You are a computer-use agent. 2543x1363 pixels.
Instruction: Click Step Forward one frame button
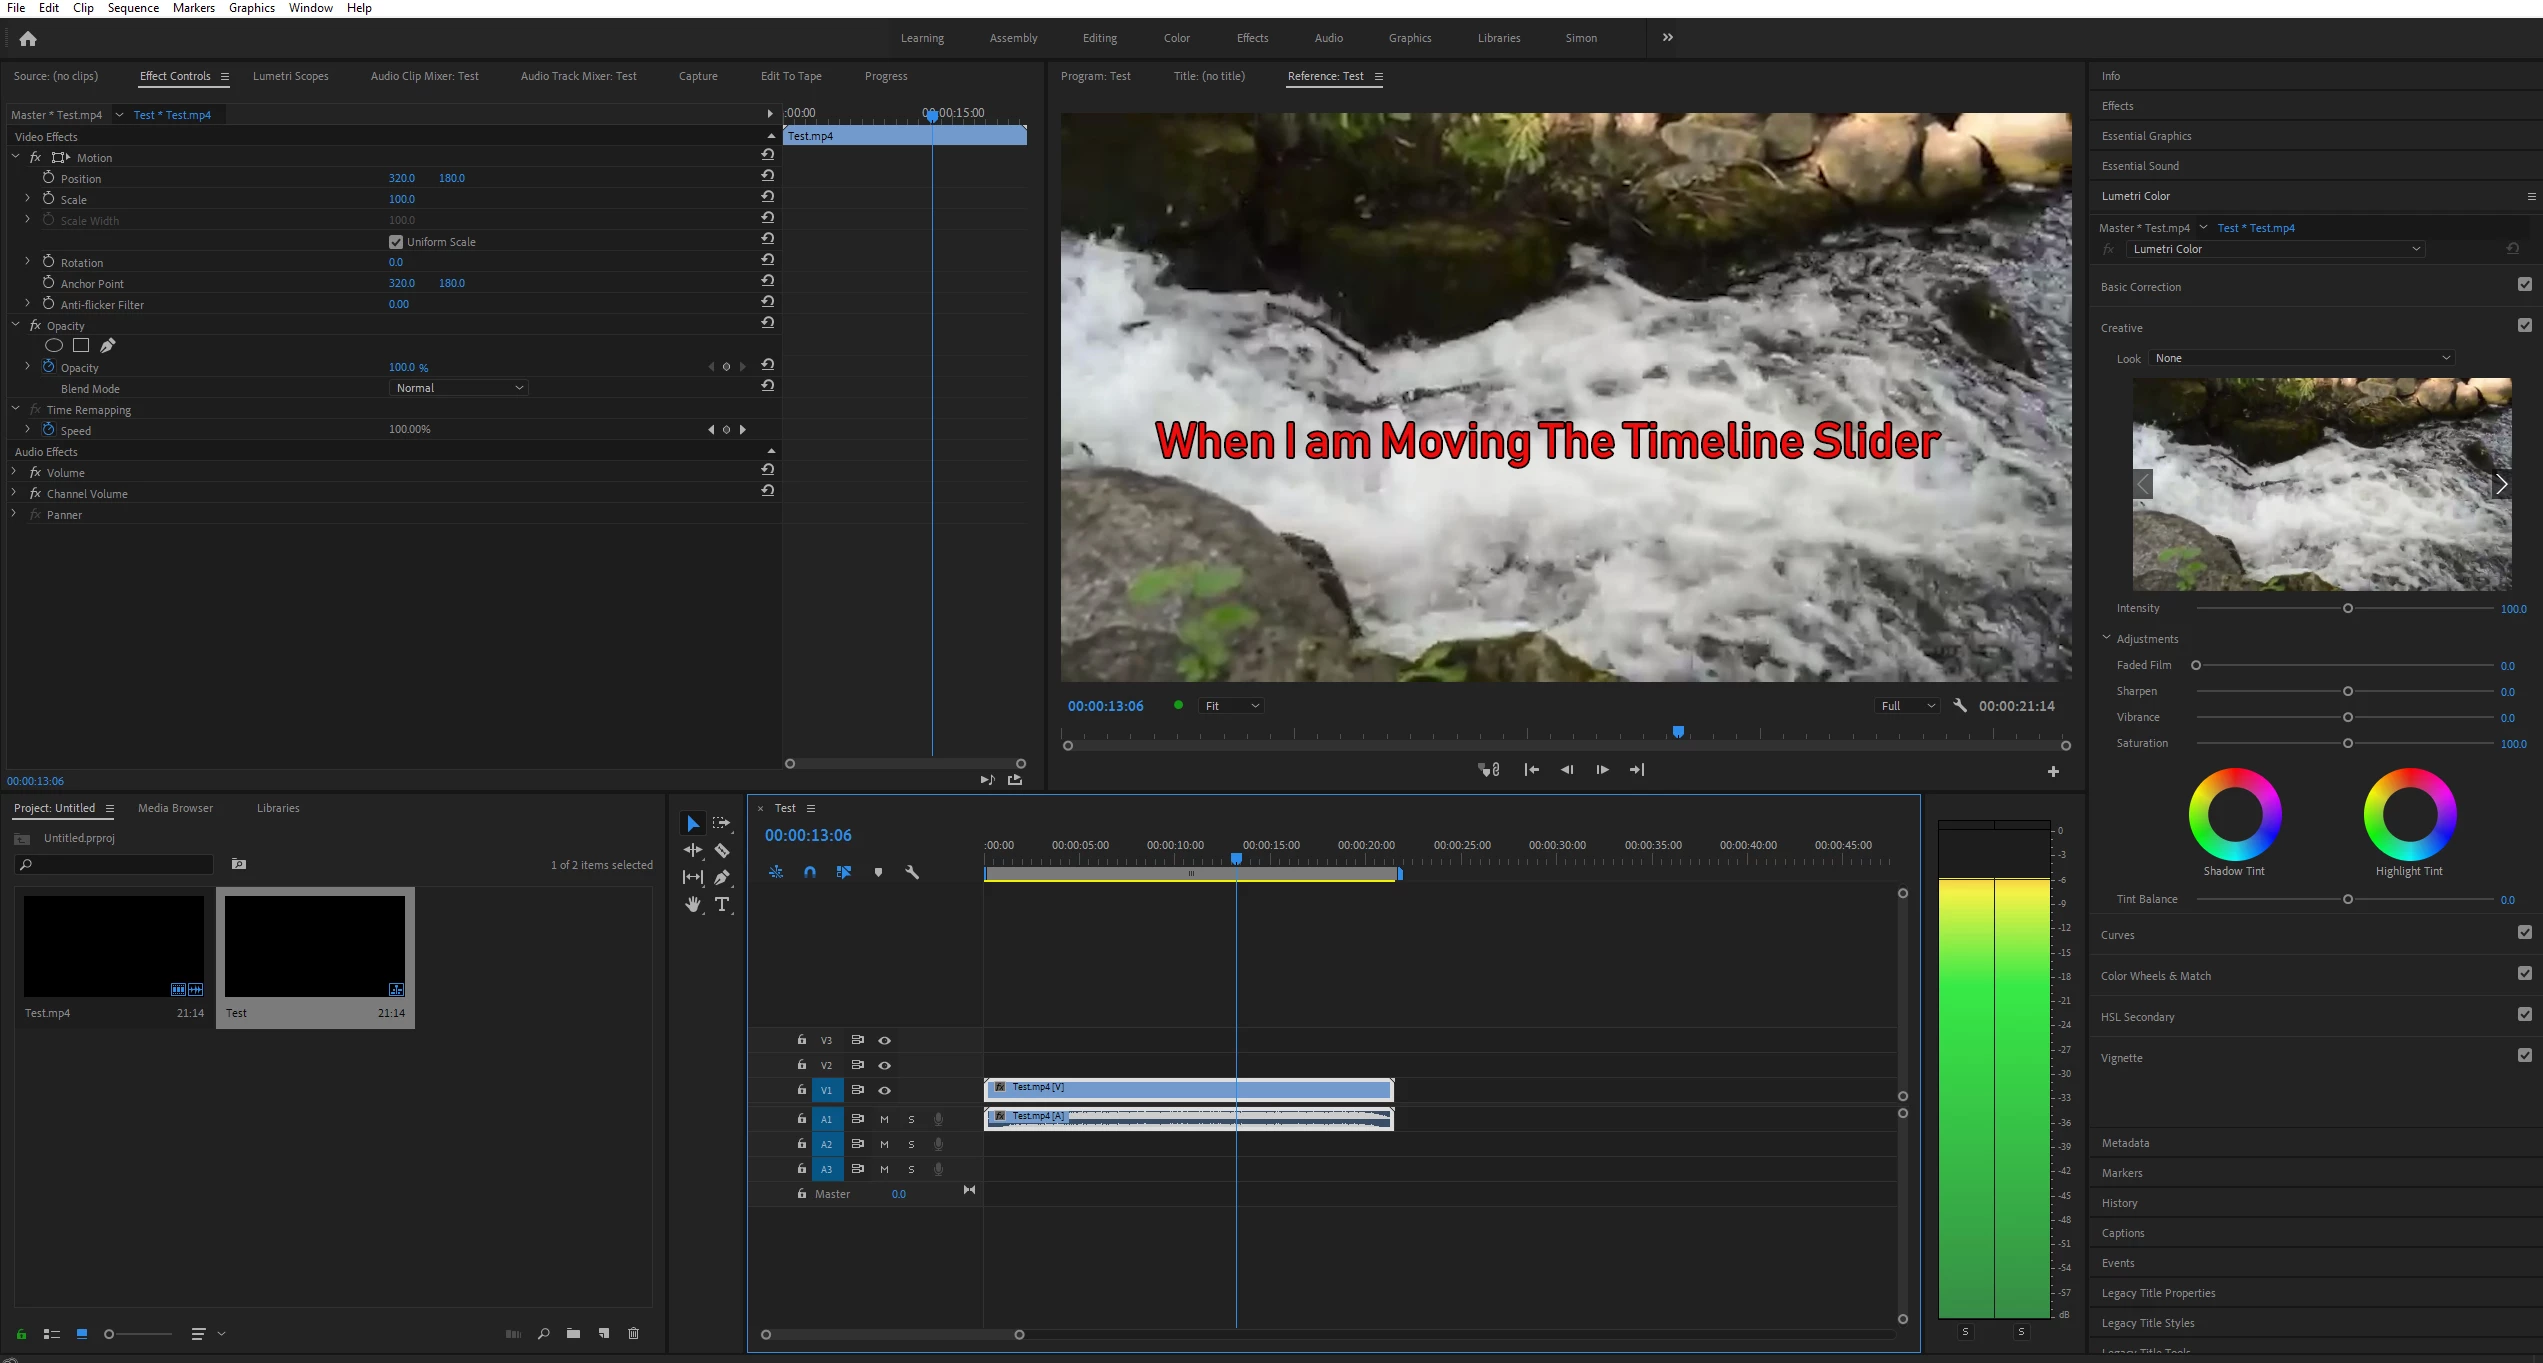(1602, 769)
